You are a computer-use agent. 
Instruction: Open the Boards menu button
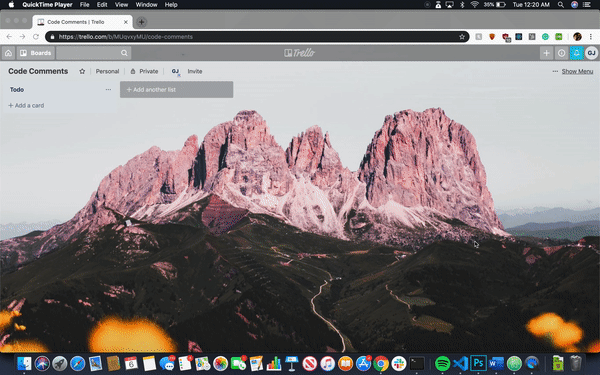pyautogui.click(x=36, y=53)
